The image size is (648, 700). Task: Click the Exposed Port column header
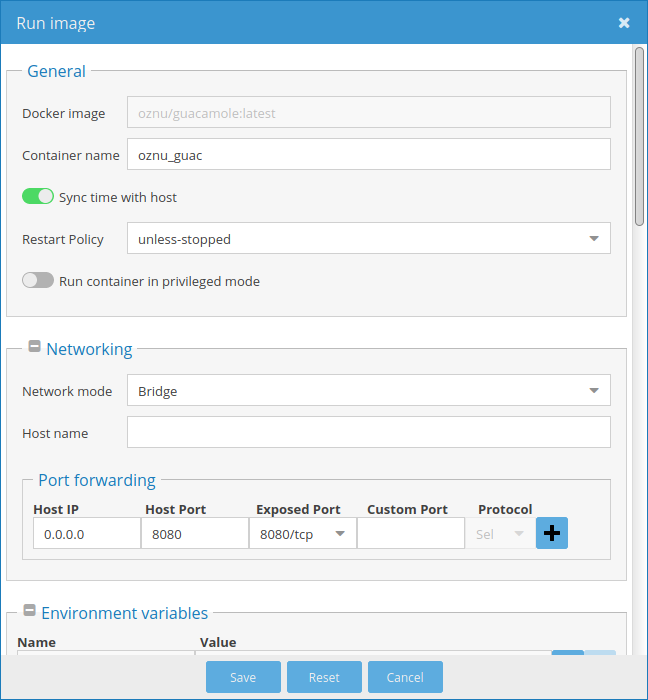[x=298, y=509]
